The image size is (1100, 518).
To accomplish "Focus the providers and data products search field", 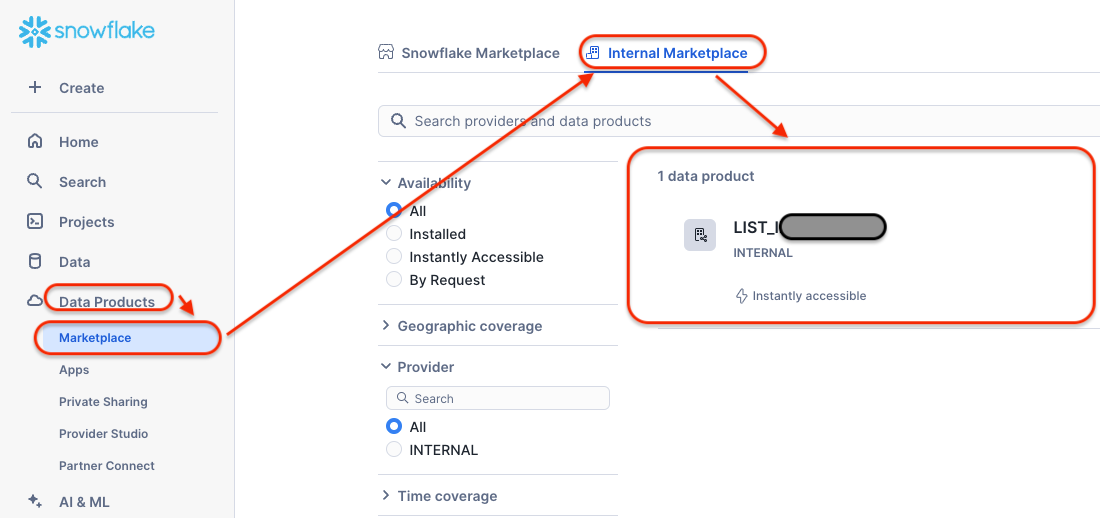I will point(739,121).
